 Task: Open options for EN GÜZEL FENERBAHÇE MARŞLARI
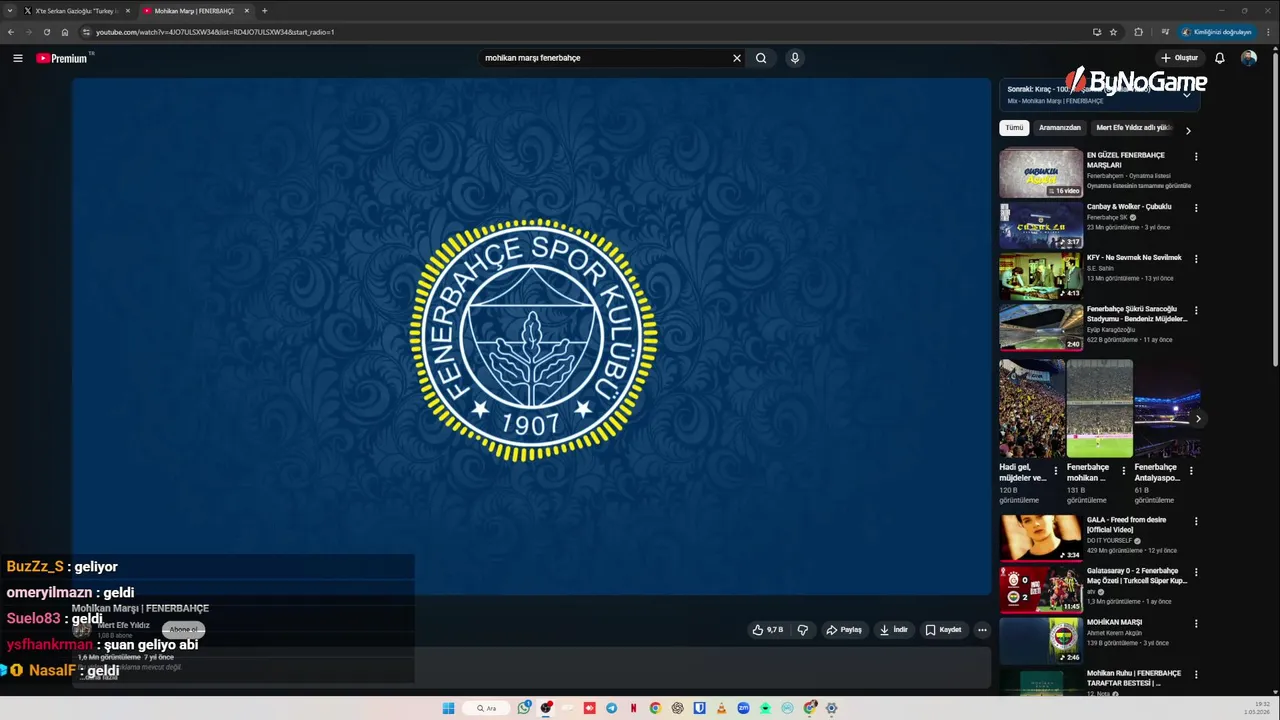(x=1196, y=157)
